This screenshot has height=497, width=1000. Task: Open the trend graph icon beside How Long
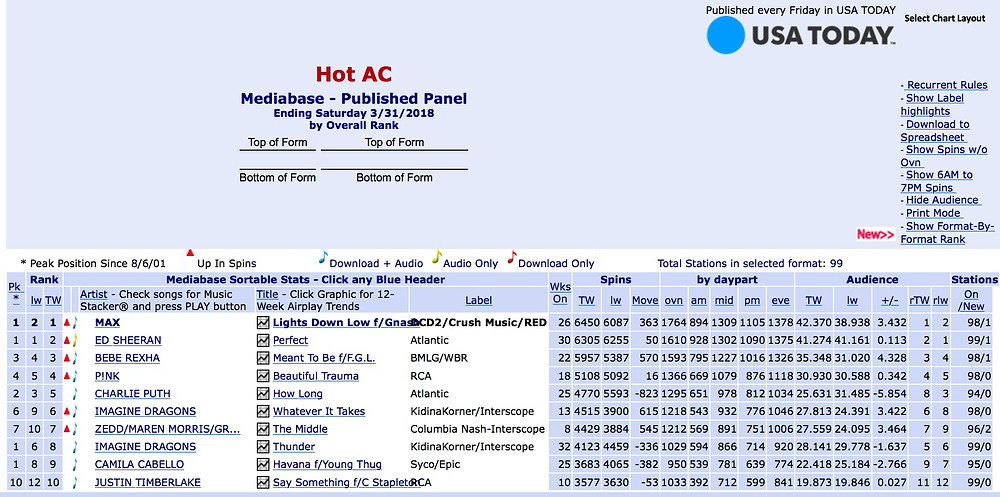pyautogui.click(x=263, y=394)
